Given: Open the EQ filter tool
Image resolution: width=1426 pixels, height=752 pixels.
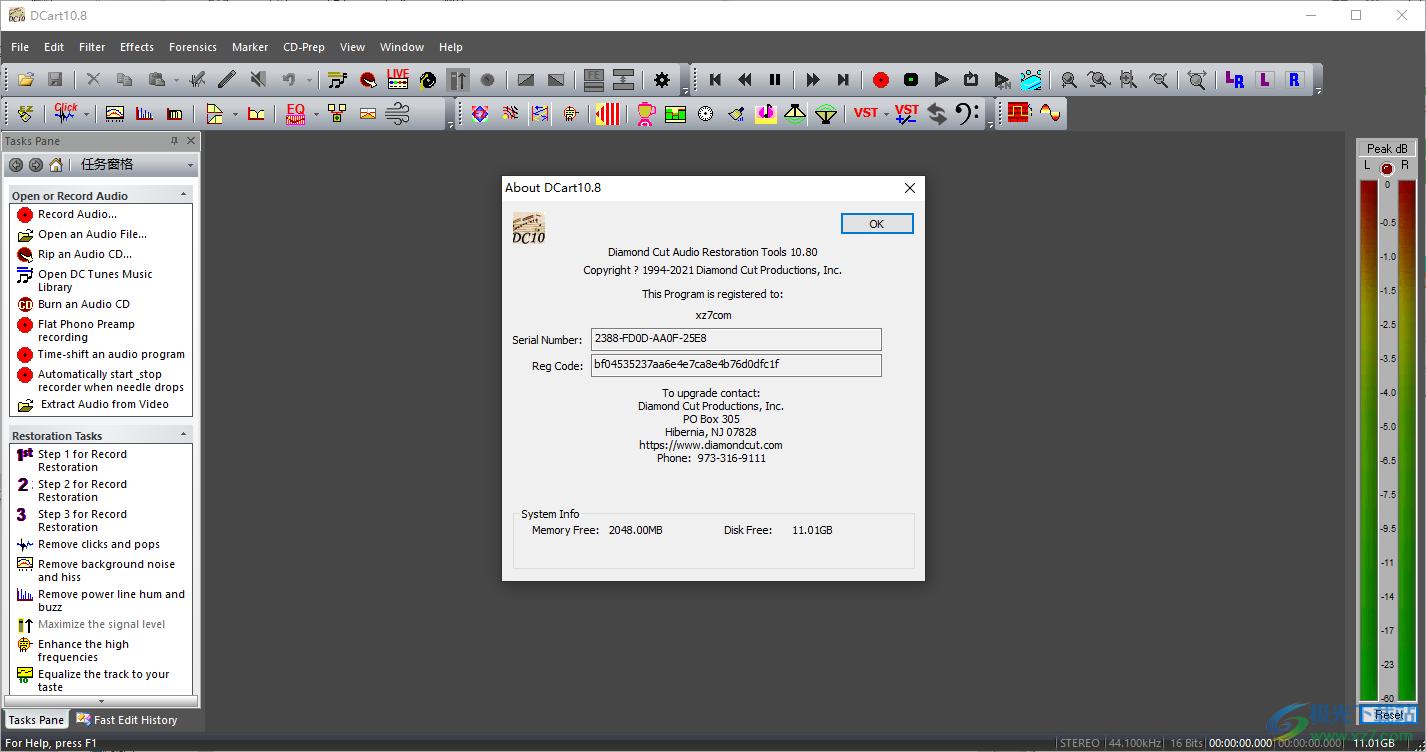Looking at the screenshot, I should click(x=295, y=114).
